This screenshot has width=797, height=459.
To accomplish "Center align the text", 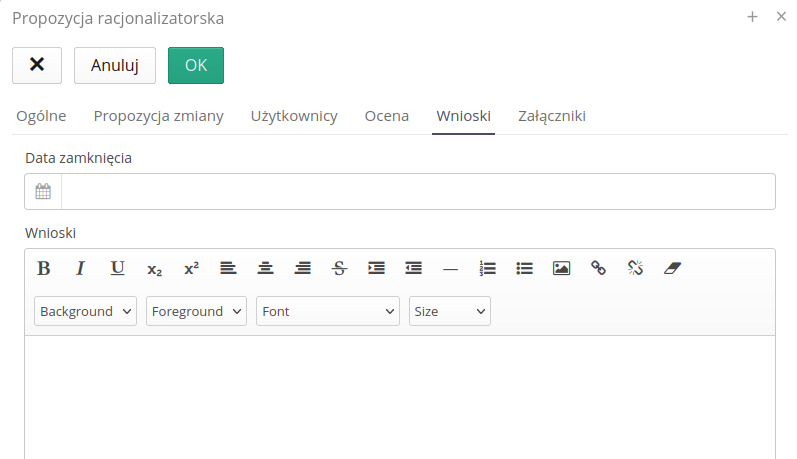I will click(265, 268).
